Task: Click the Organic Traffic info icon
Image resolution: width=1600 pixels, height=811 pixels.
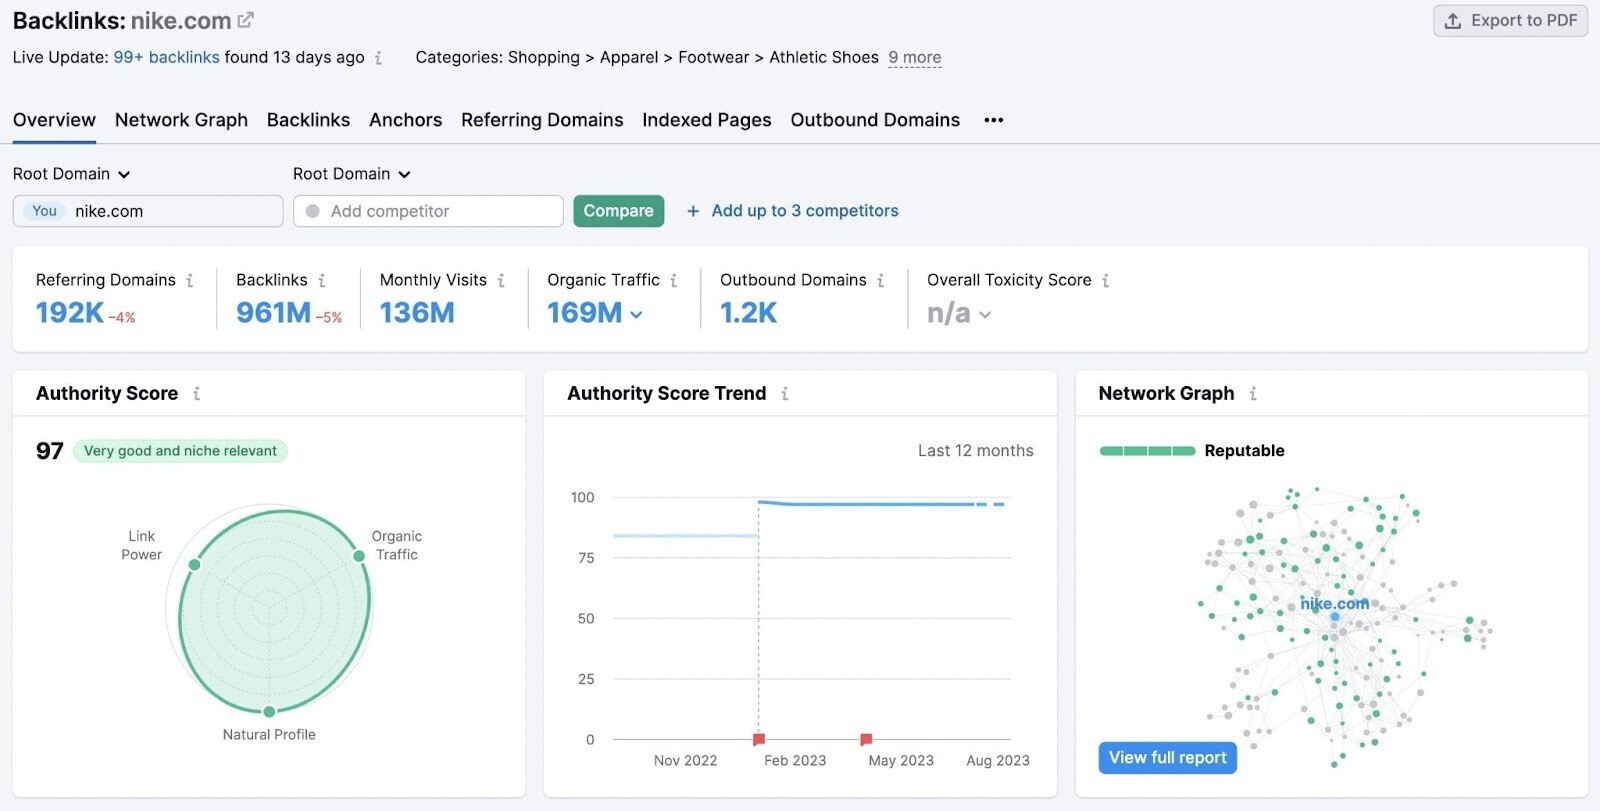Action: 673,281
